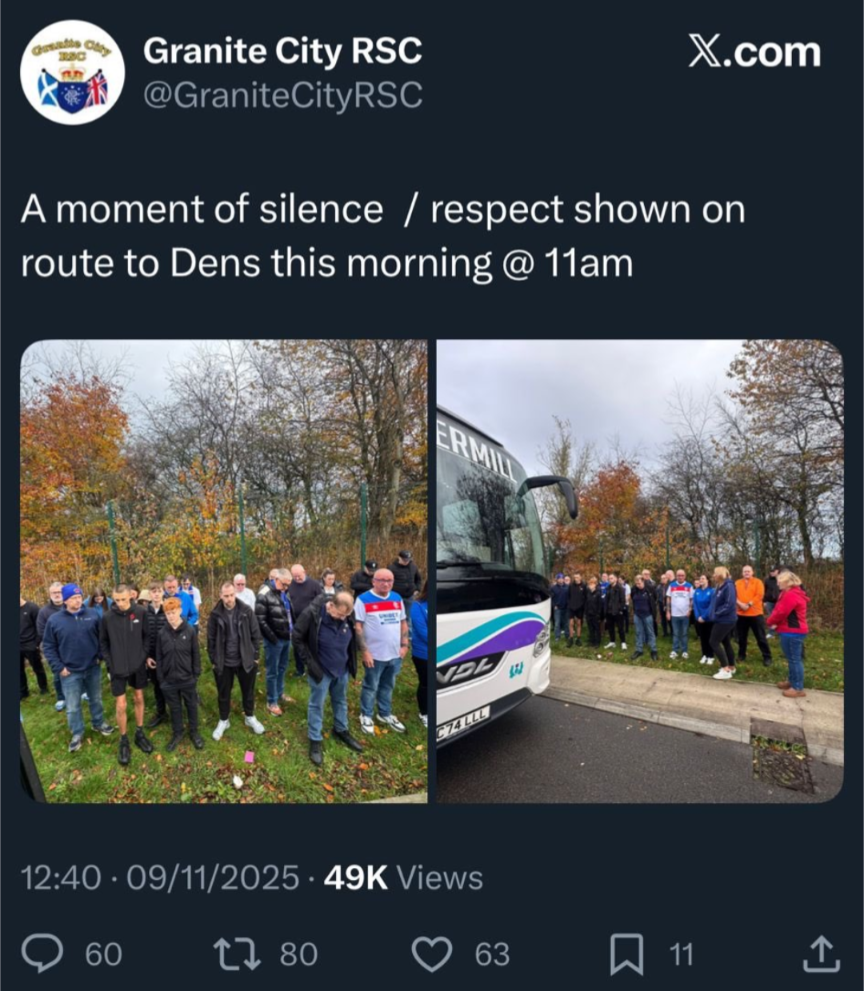This screenshot has width=864, height=991.
Task: Bookmark this post
Action: (626, 954)
